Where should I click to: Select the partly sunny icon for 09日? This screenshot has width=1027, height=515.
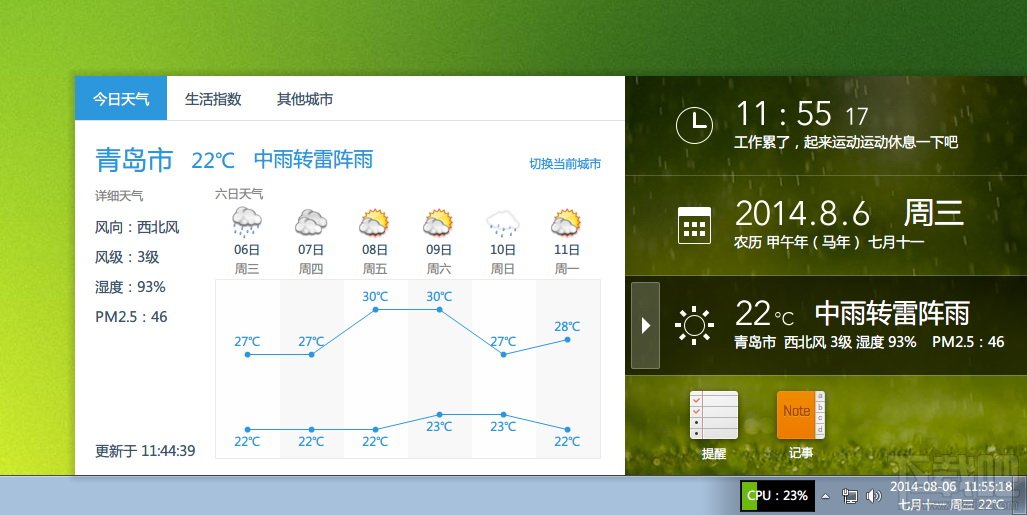[x=438, y=222]
